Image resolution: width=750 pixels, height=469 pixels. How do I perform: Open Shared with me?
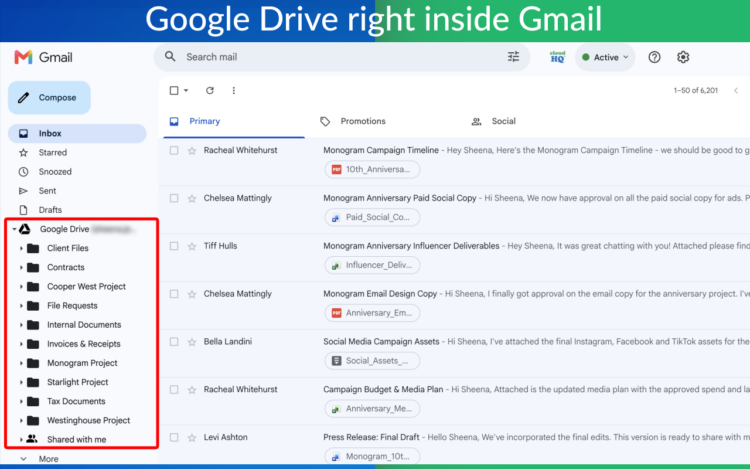coord(77,439)
